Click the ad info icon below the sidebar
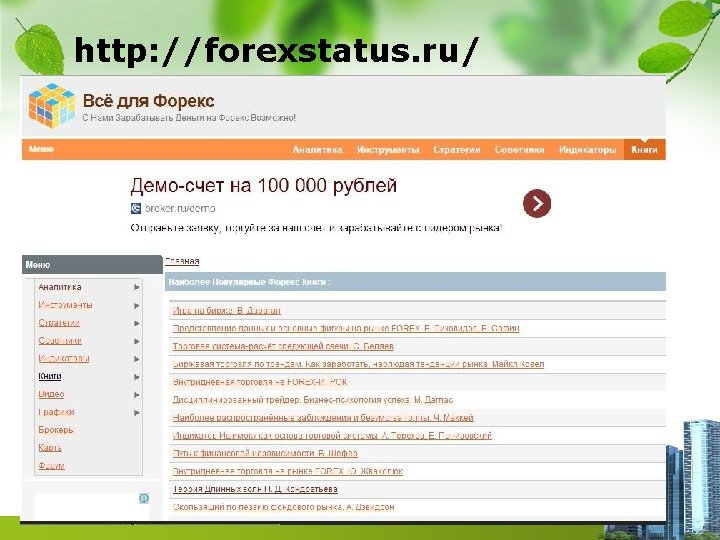The width and height of the screenshot is (720, 540). coord(144,498)
